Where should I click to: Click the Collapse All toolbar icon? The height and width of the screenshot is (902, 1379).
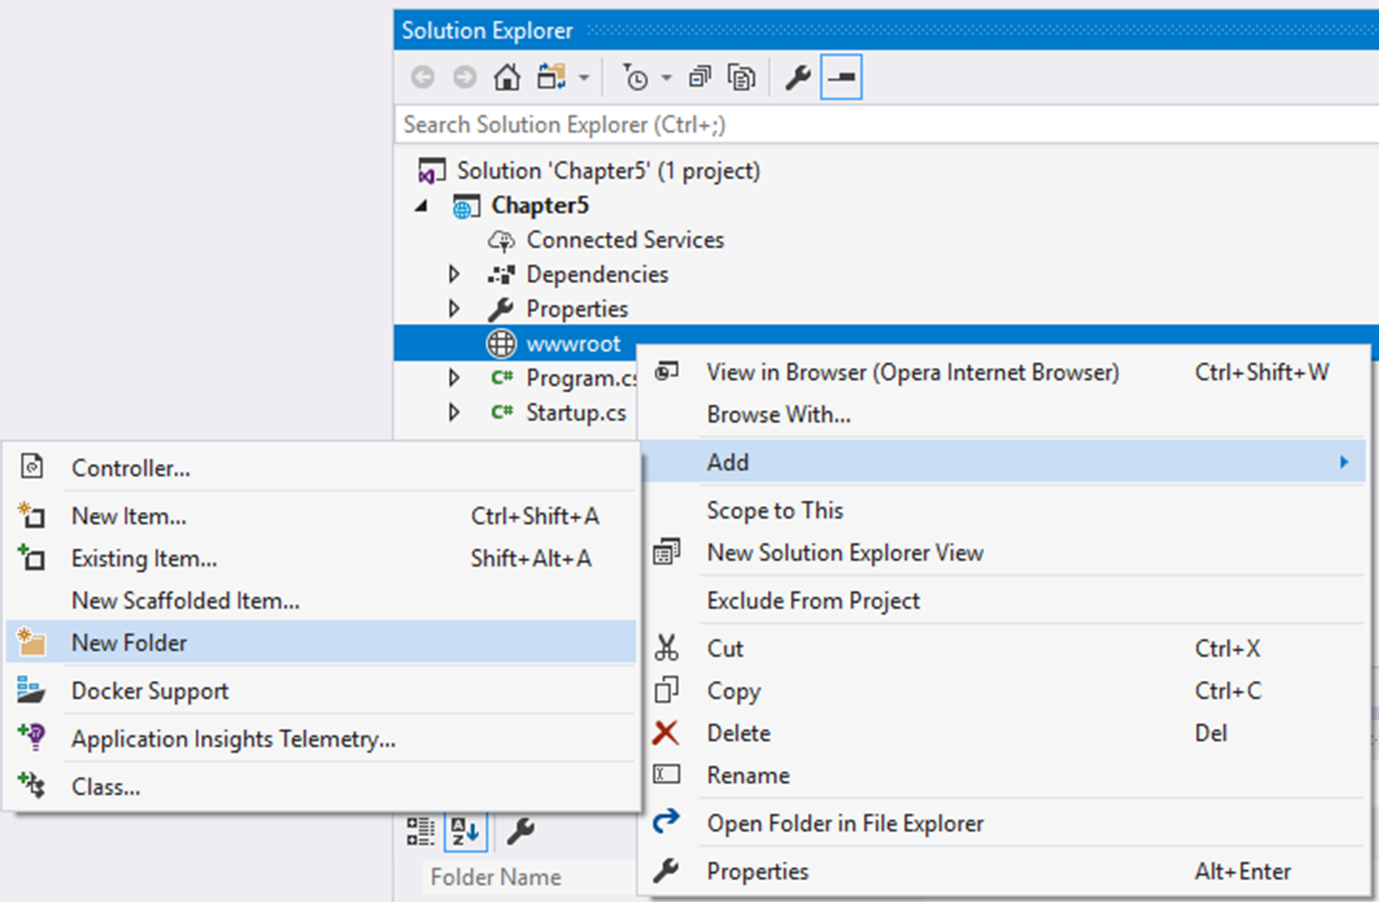pos(700,77)
